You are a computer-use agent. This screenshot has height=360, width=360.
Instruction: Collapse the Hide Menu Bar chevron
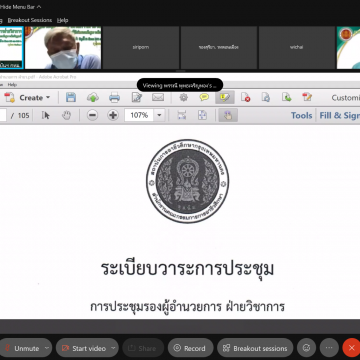(39, 7)
